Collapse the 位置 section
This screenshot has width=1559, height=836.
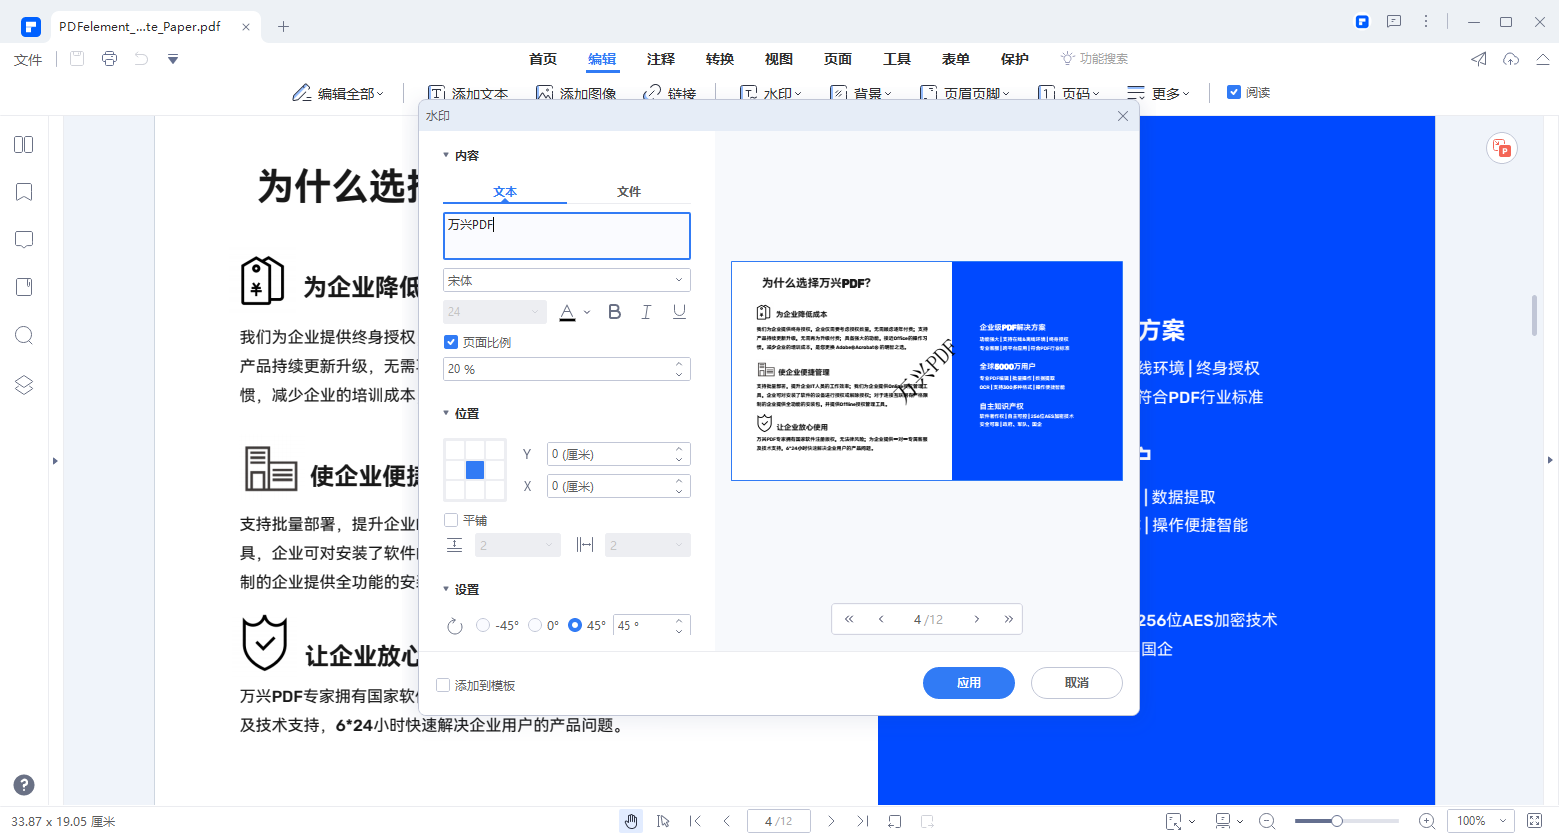tap(447, 412)
